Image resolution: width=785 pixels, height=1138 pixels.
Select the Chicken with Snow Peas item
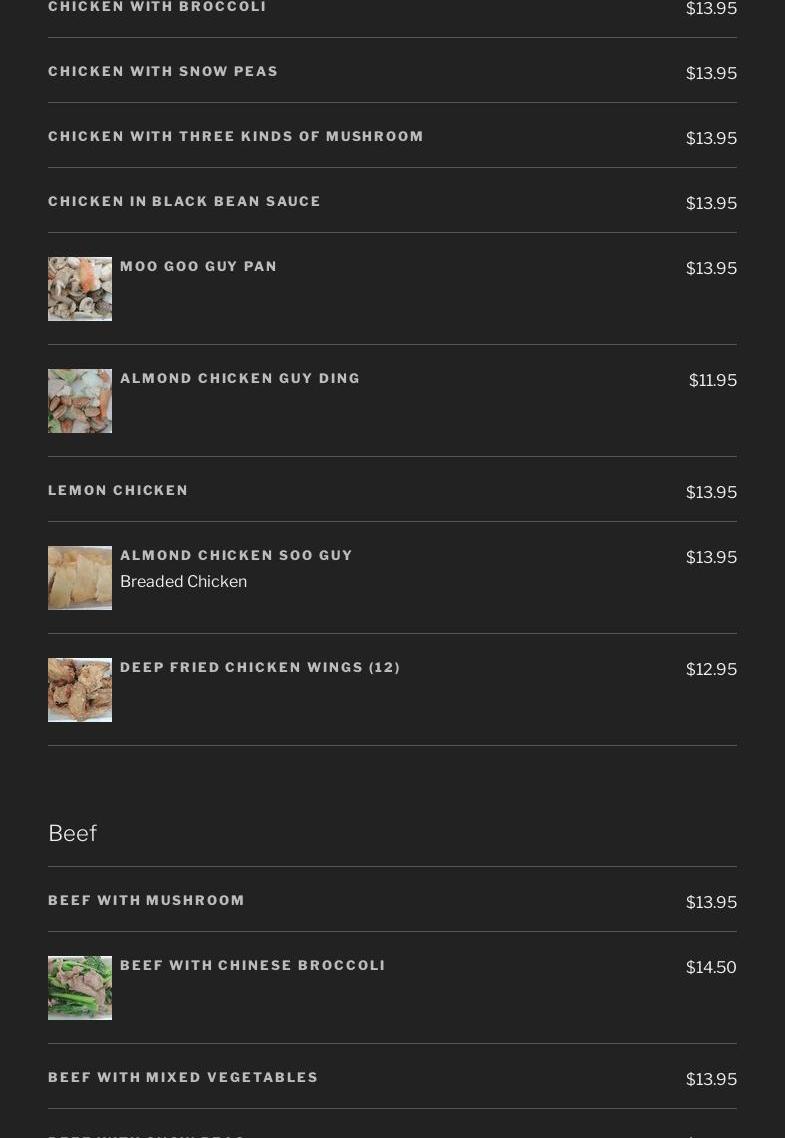[163, 72]
